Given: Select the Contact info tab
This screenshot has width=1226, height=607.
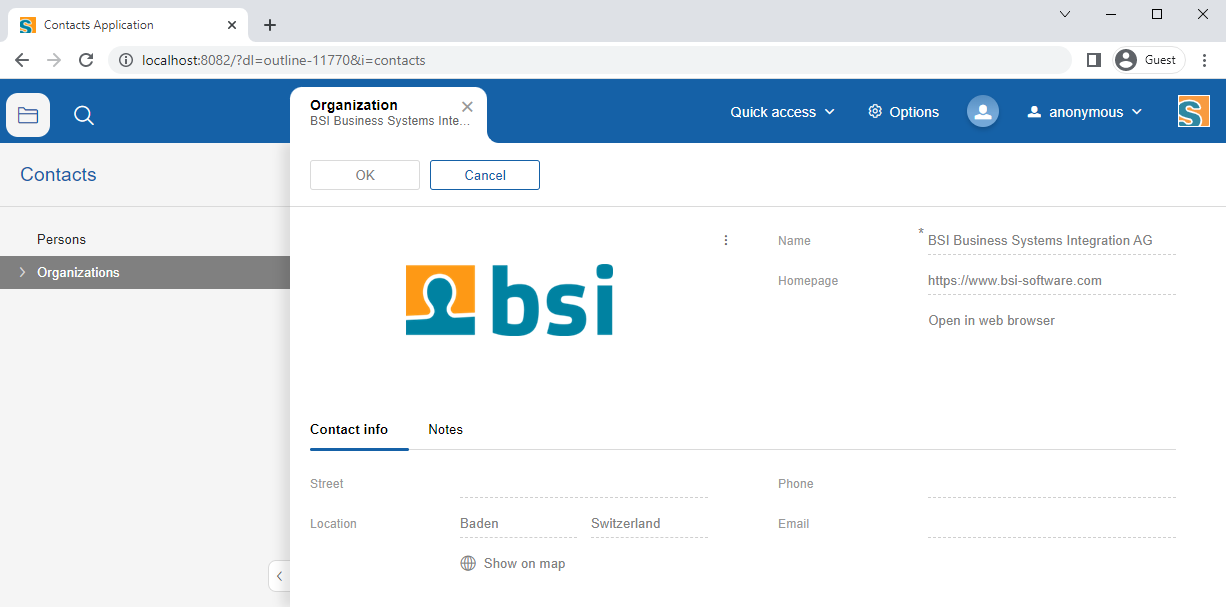Looking at the screenshot, I should (349, 429).
